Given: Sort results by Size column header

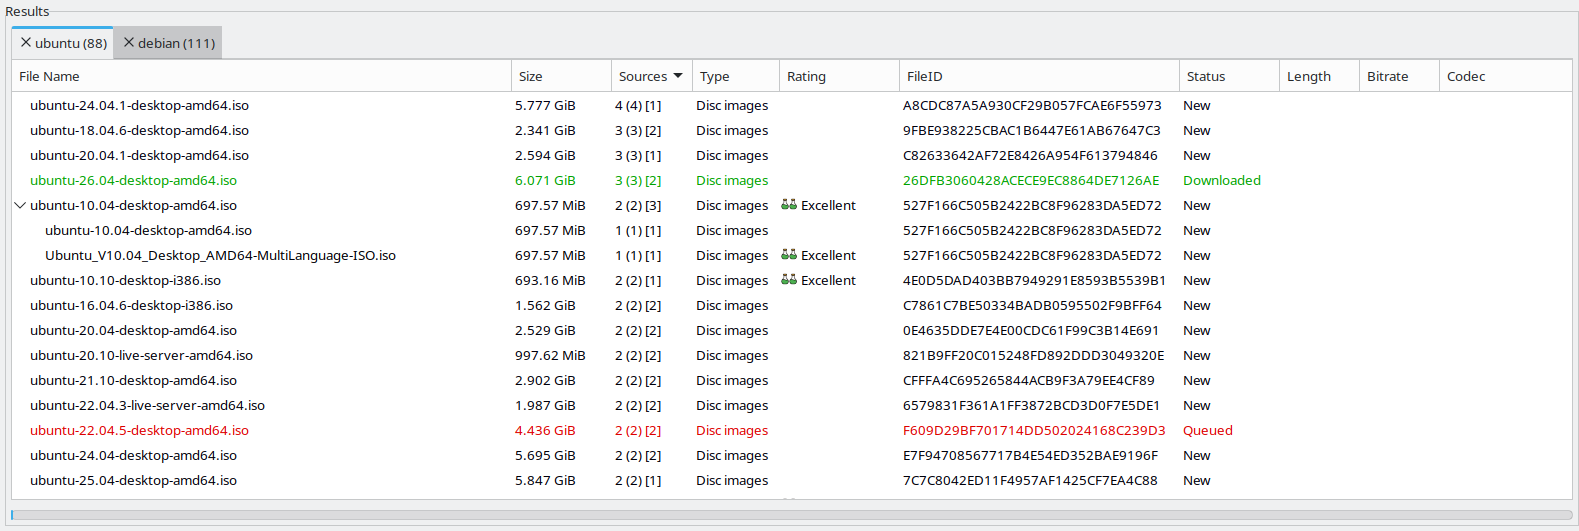Looking at the screenshot, I should tap(561, 76).
